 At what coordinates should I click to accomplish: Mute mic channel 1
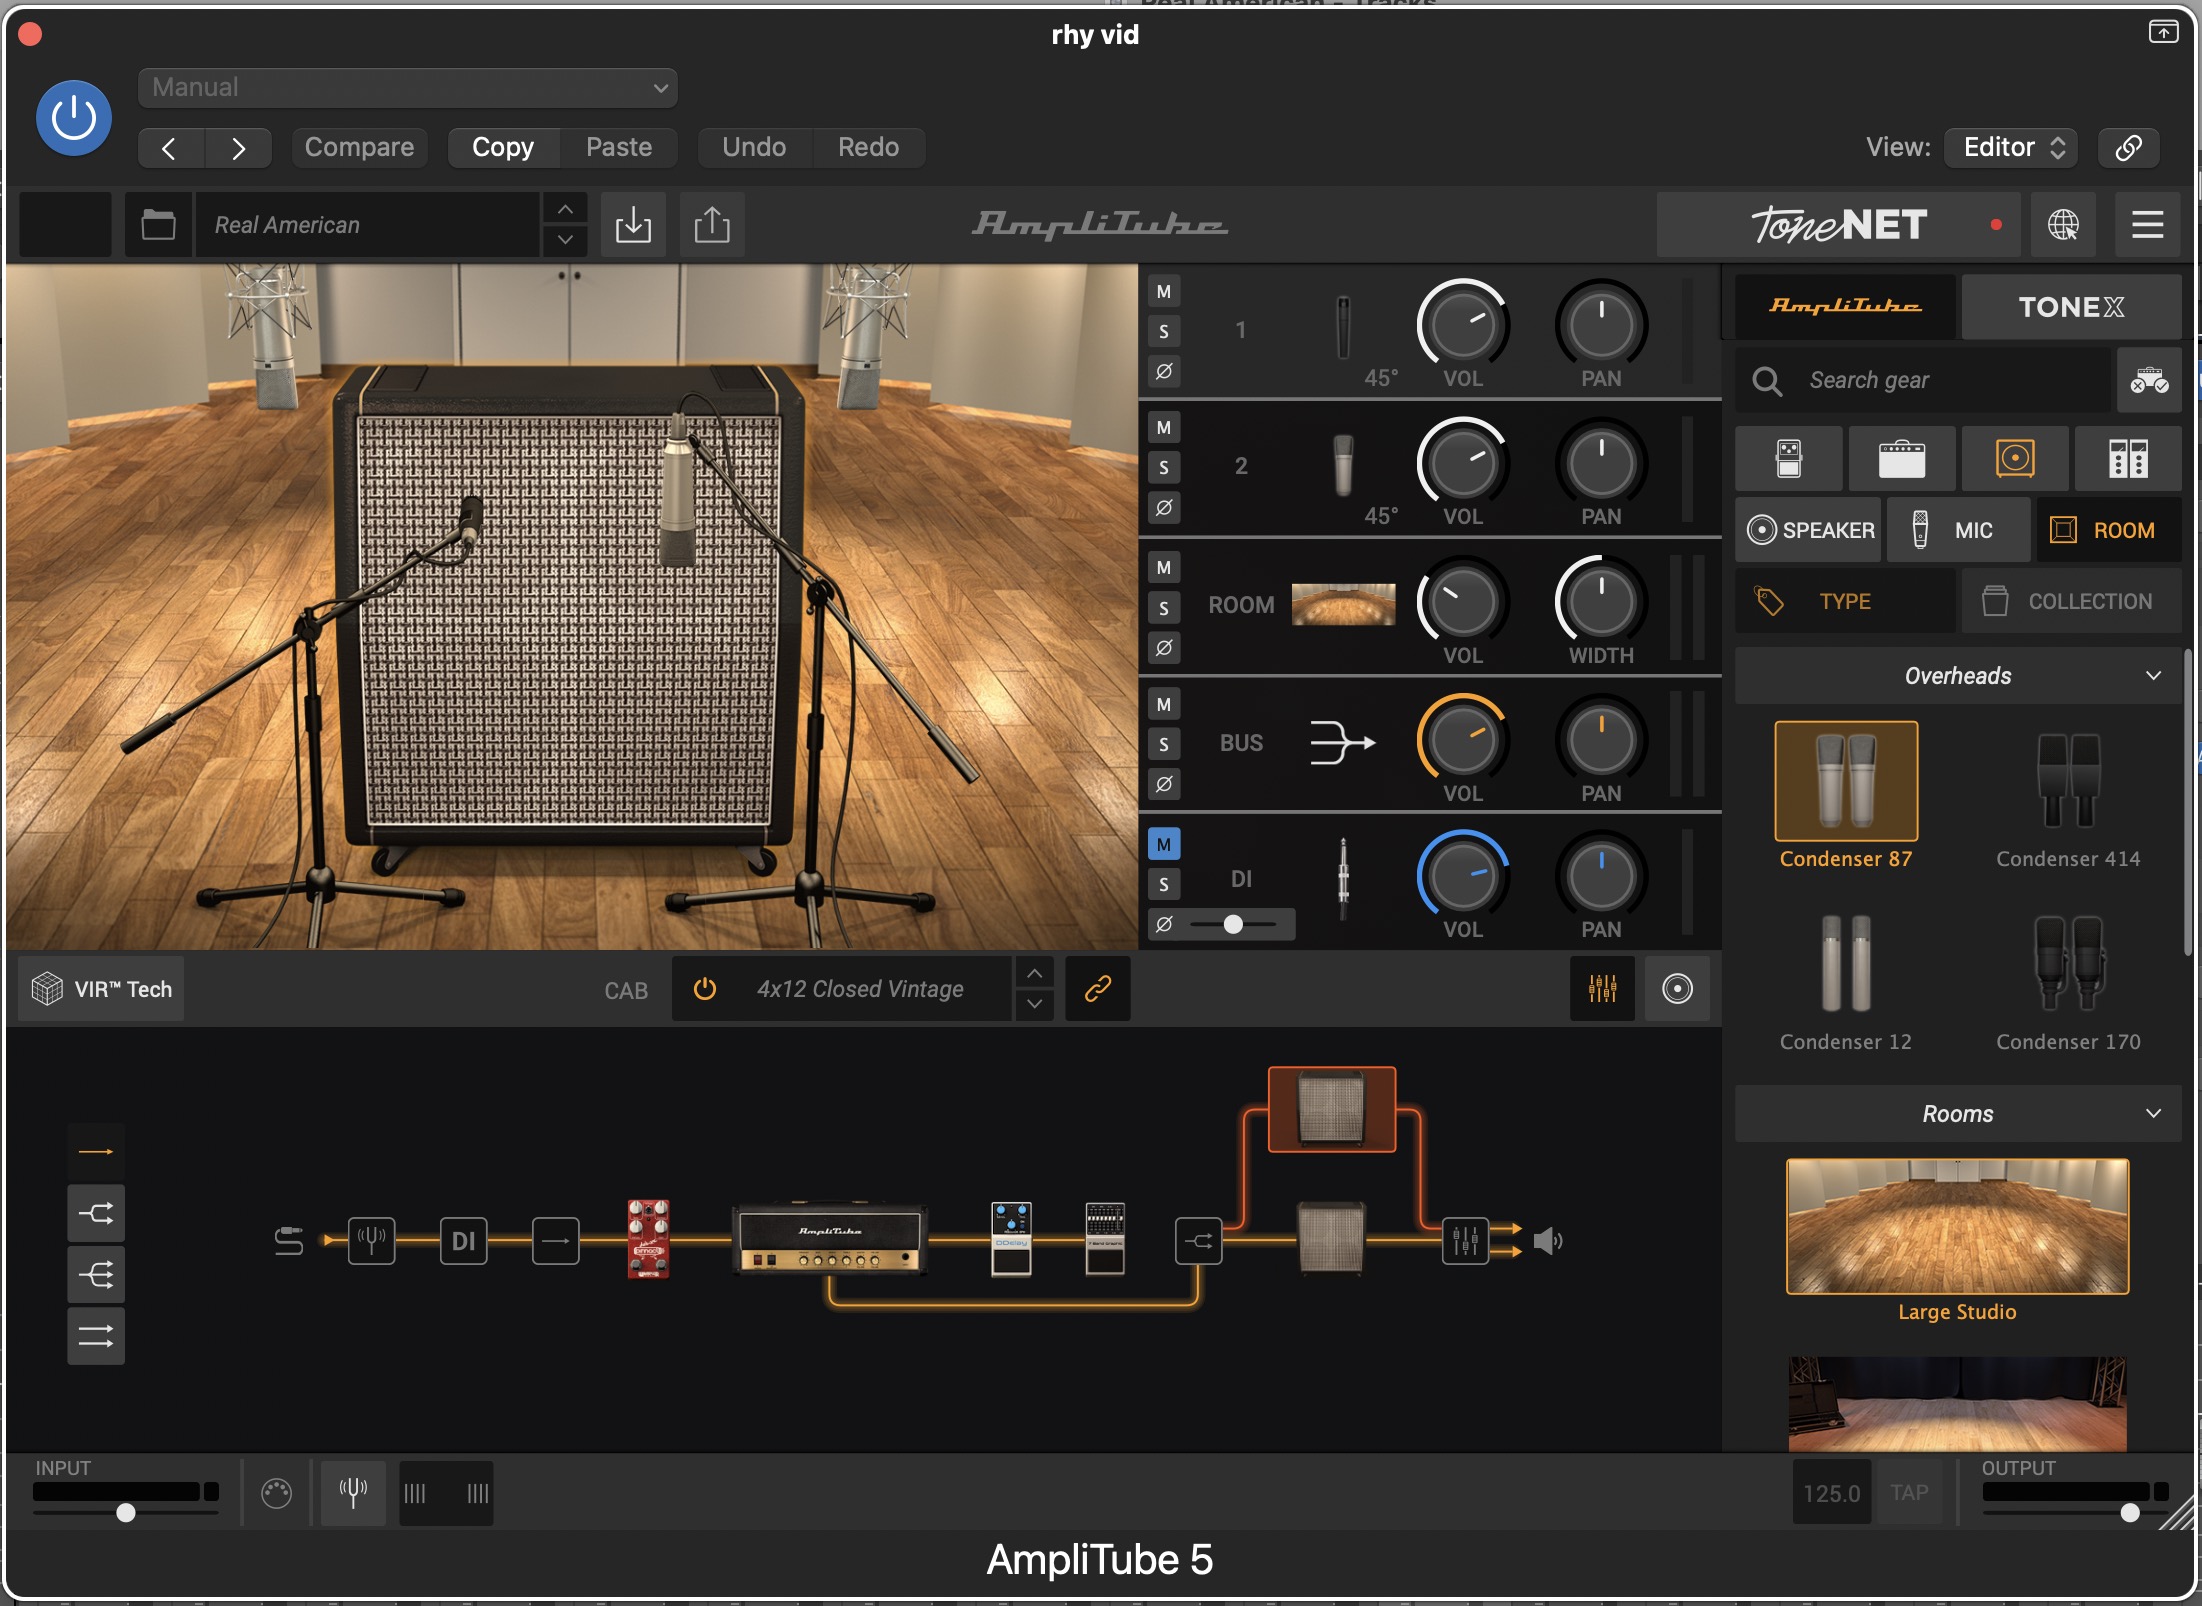point(1164,292)
